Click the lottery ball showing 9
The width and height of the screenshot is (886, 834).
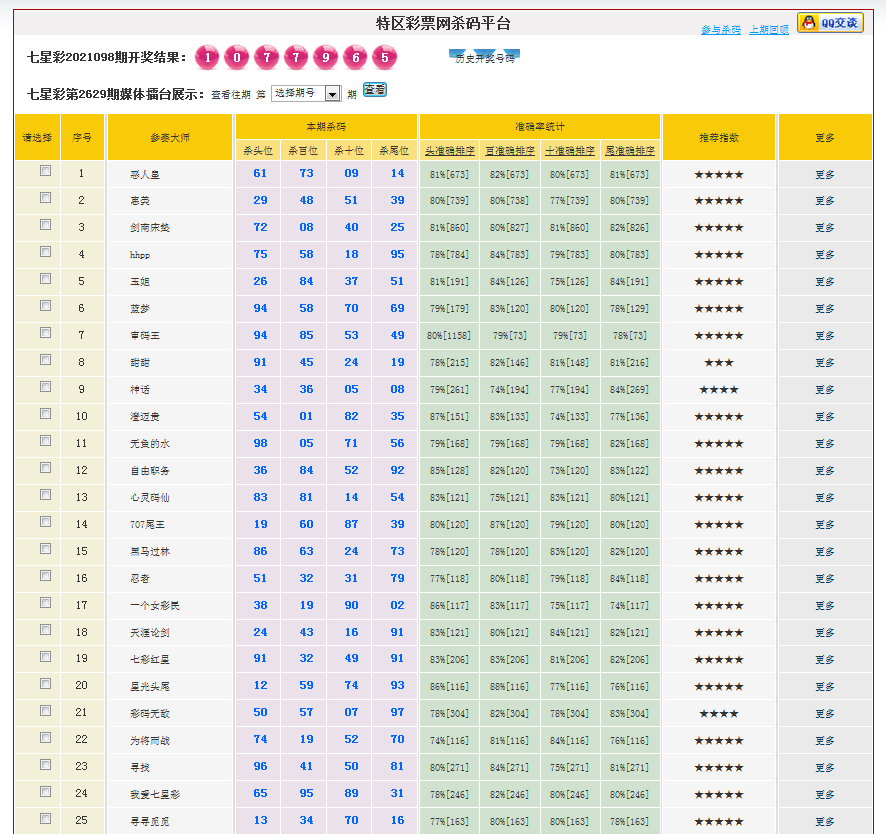[x=326, y=57]
